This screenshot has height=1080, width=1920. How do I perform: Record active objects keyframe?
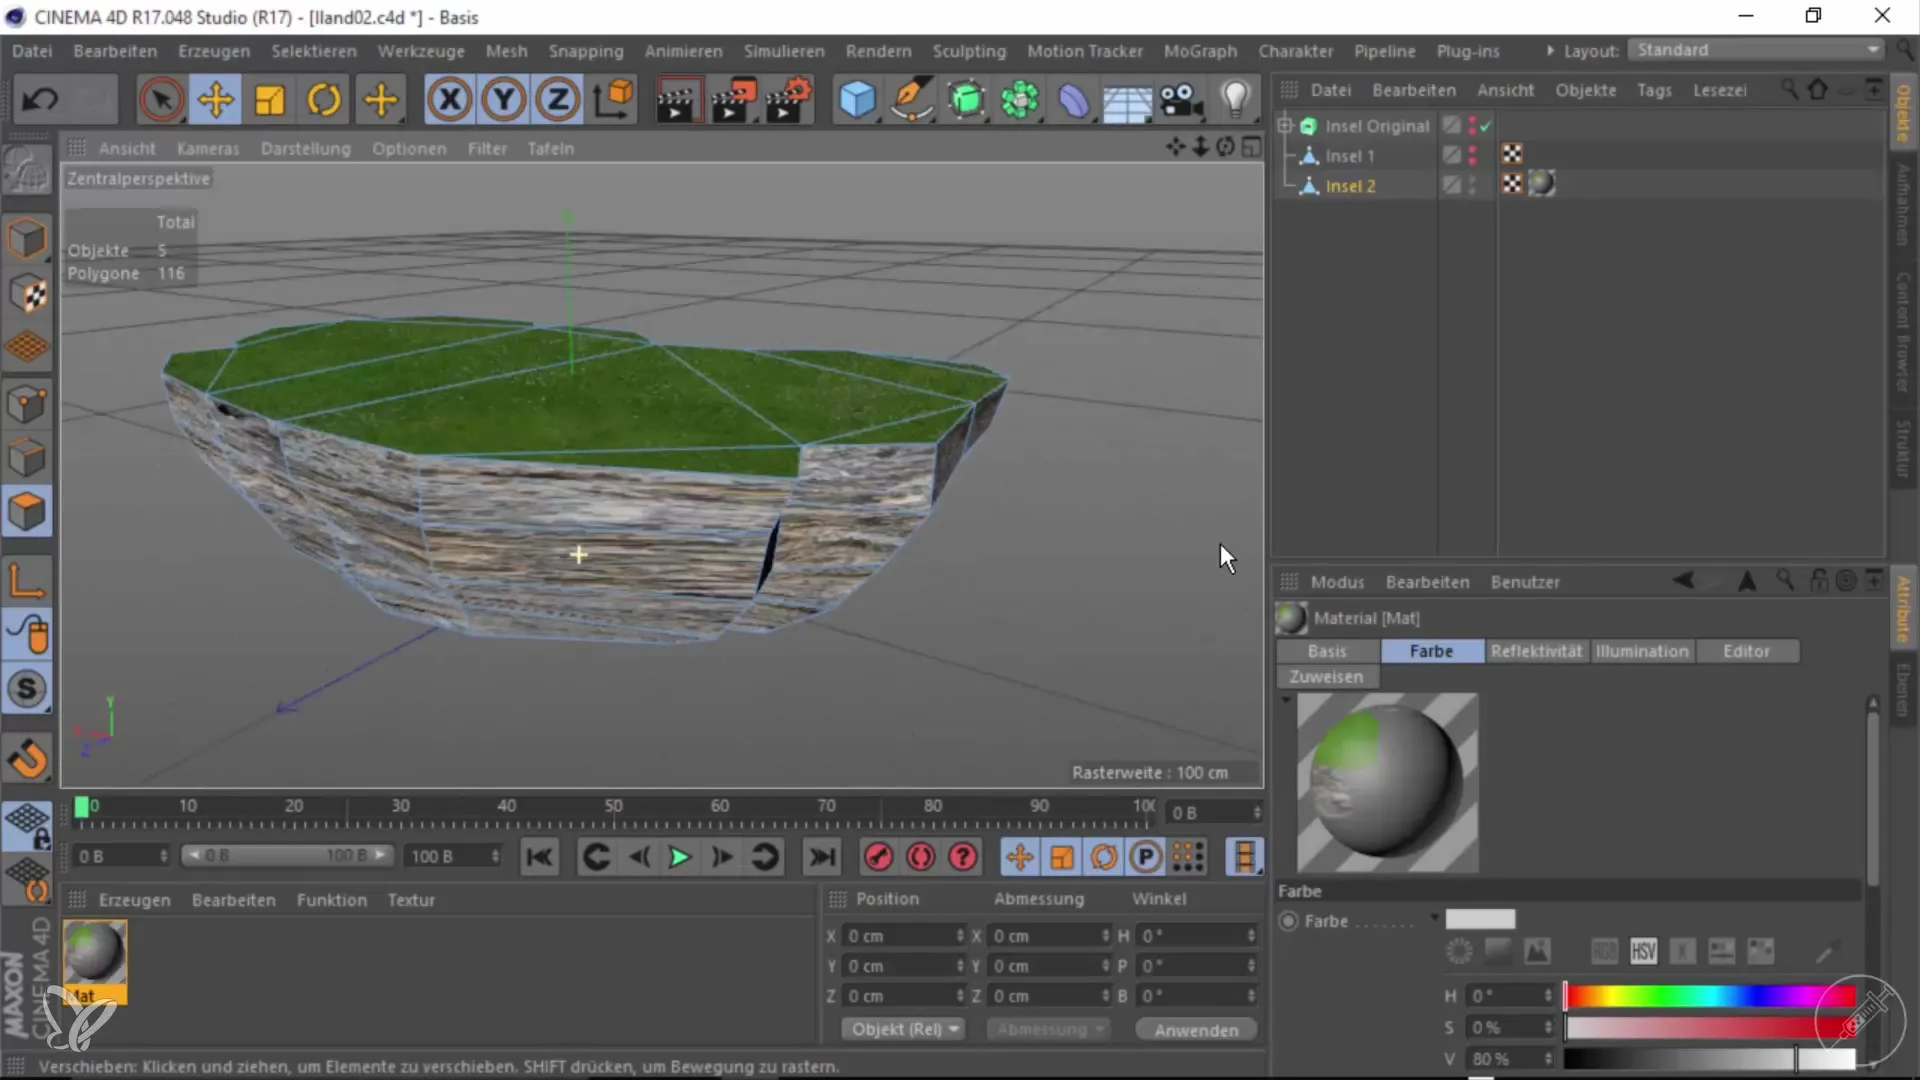coord(878,857)
